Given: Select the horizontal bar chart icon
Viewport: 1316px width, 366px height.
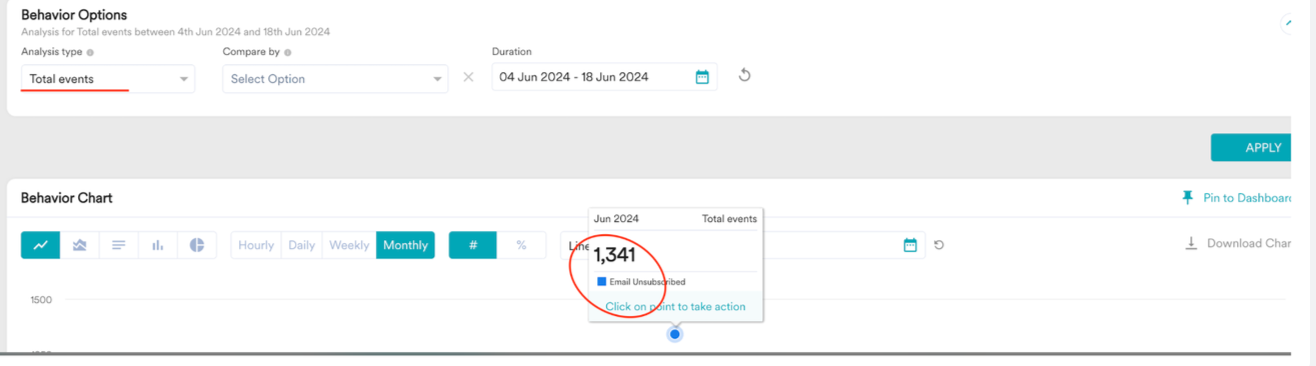Looking at the screenshot, I should (x=119, y=245).
